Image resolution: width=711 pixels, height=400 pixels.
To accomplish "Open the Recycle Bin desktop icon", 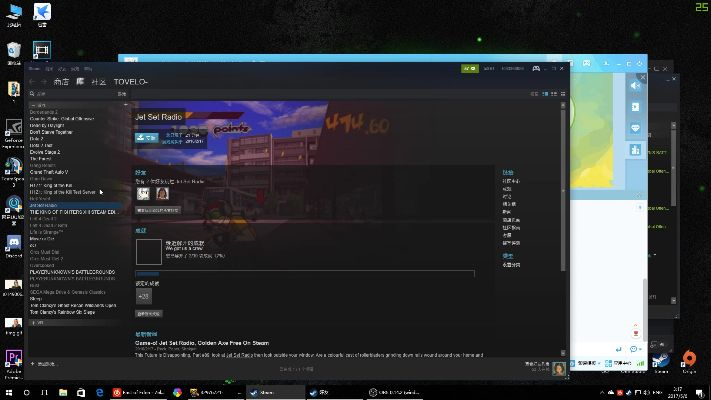I will click(14, 54).
